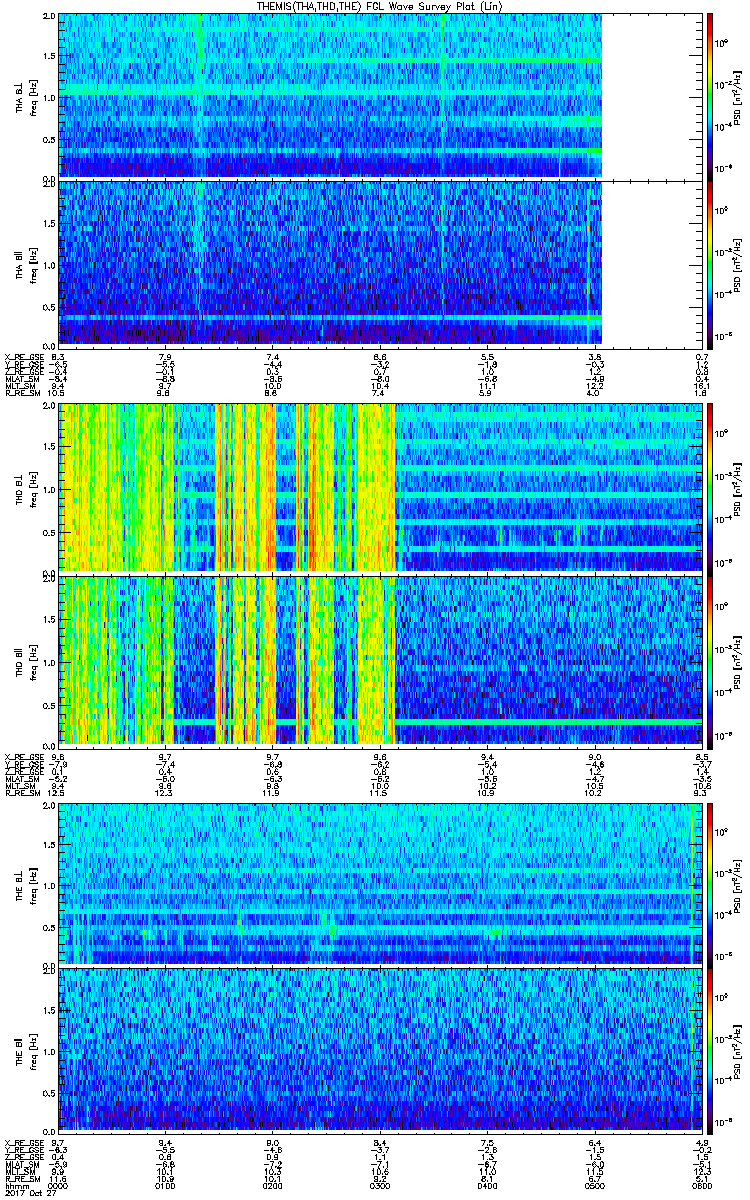The height and width of the screenshot is (1200, 750).
Task: Select the THA B-perpendicular spectrogram panel
Action: [x=381, y=95]
